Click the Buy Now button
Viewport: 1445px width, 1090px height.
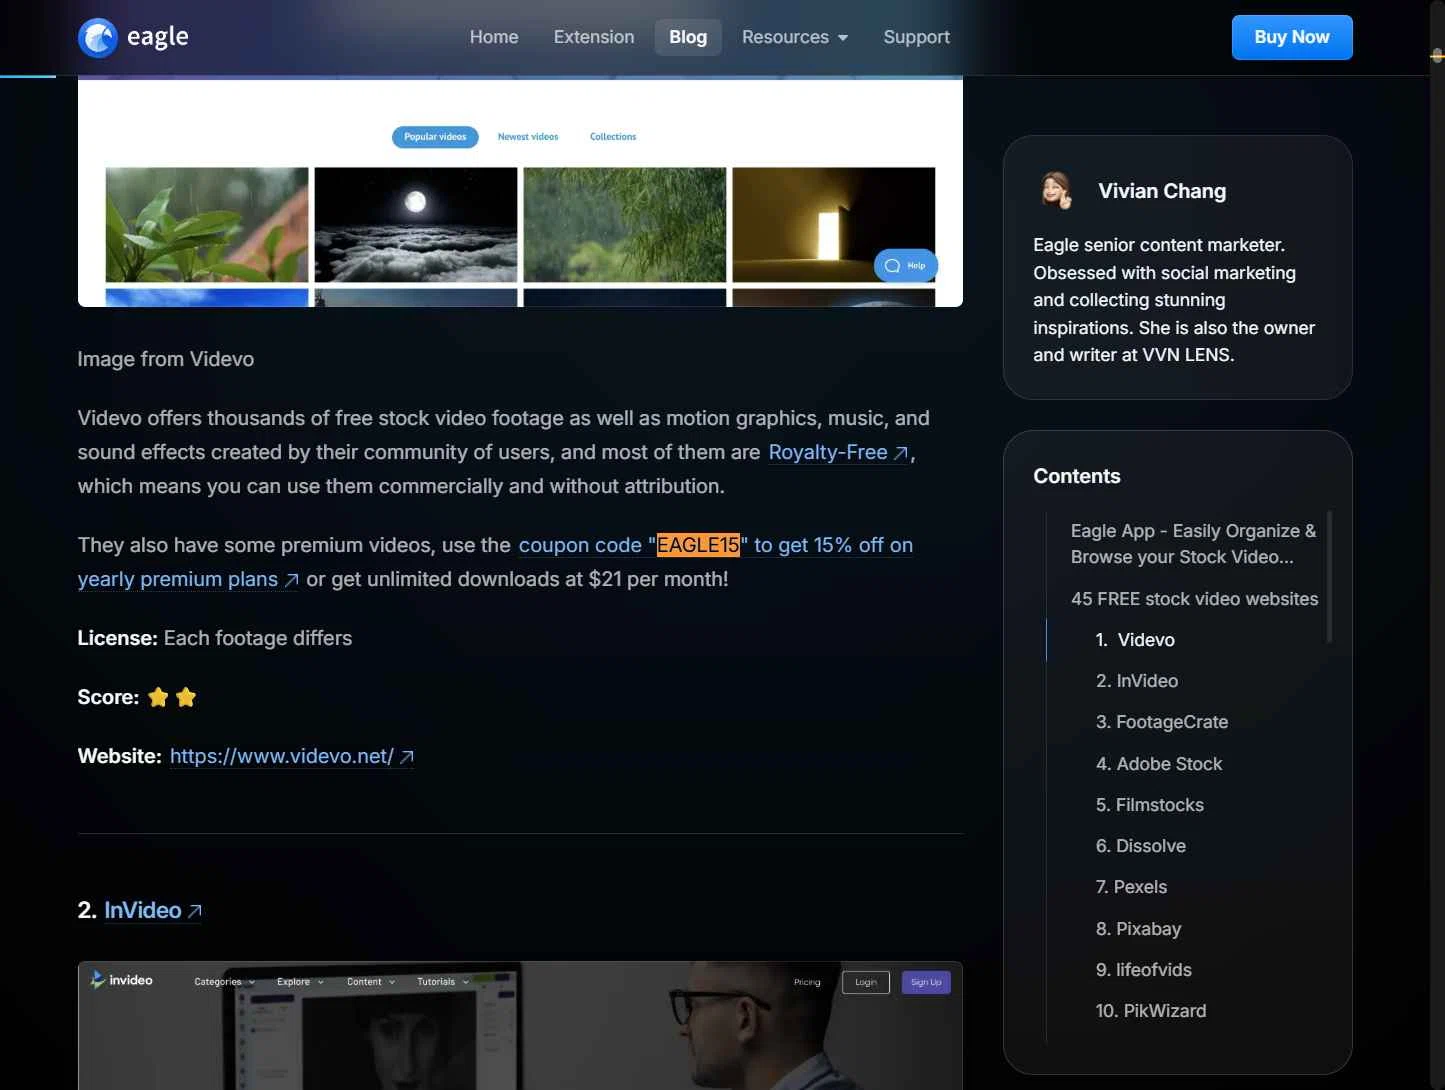(x=1292, y=37)
